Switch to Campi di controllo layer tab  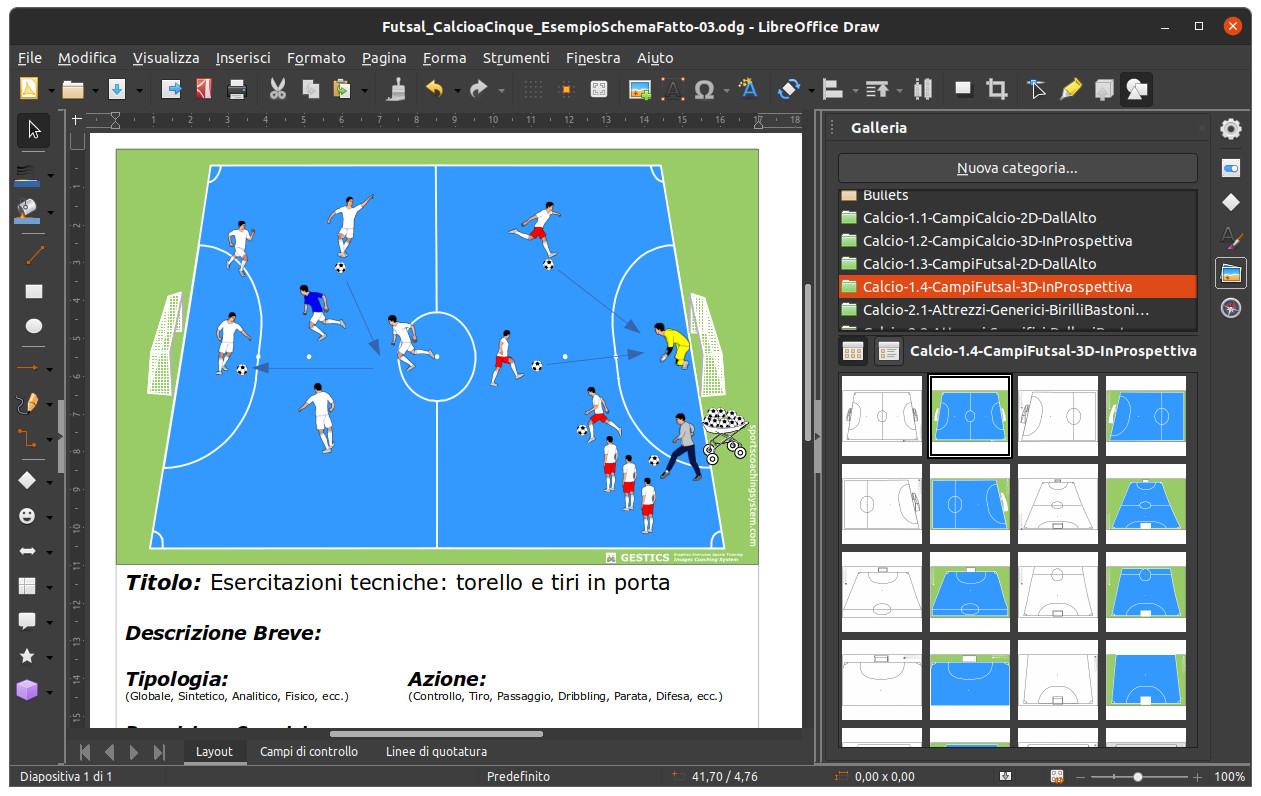click(309, 751)
